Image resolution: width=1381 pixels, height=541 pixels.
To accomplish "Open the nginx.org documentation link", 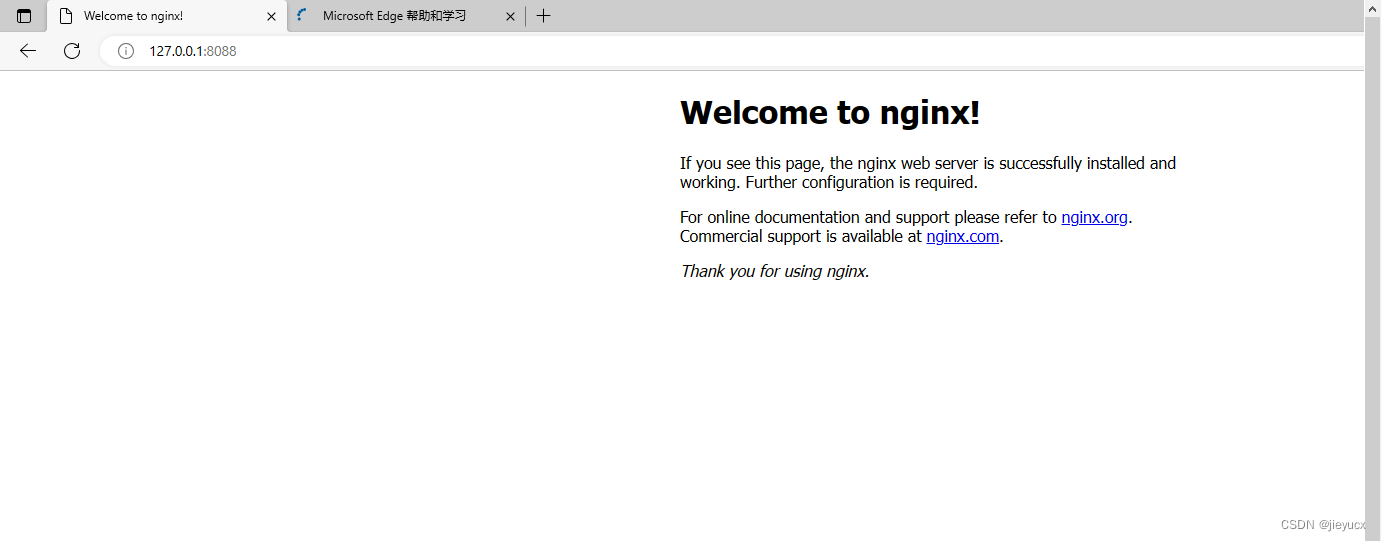I will click(x=1094, y=217).
